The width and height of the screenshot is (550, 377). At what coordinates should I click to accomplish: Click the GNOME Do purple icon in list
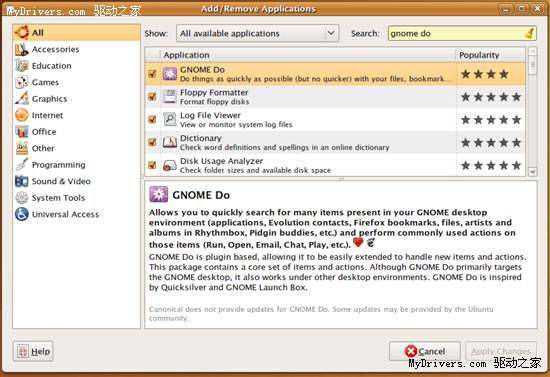[170, 74]
